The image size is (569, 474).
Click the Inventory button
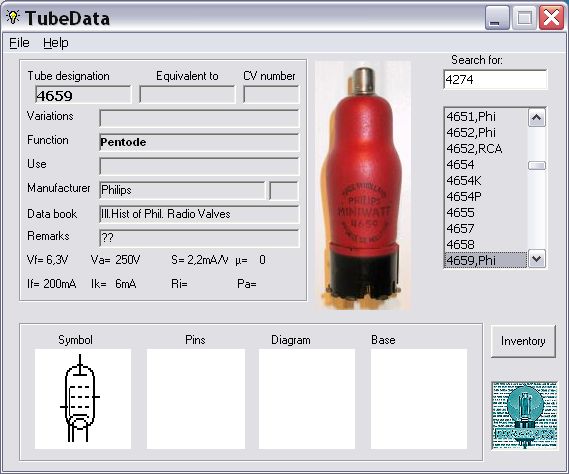(523, 341)
